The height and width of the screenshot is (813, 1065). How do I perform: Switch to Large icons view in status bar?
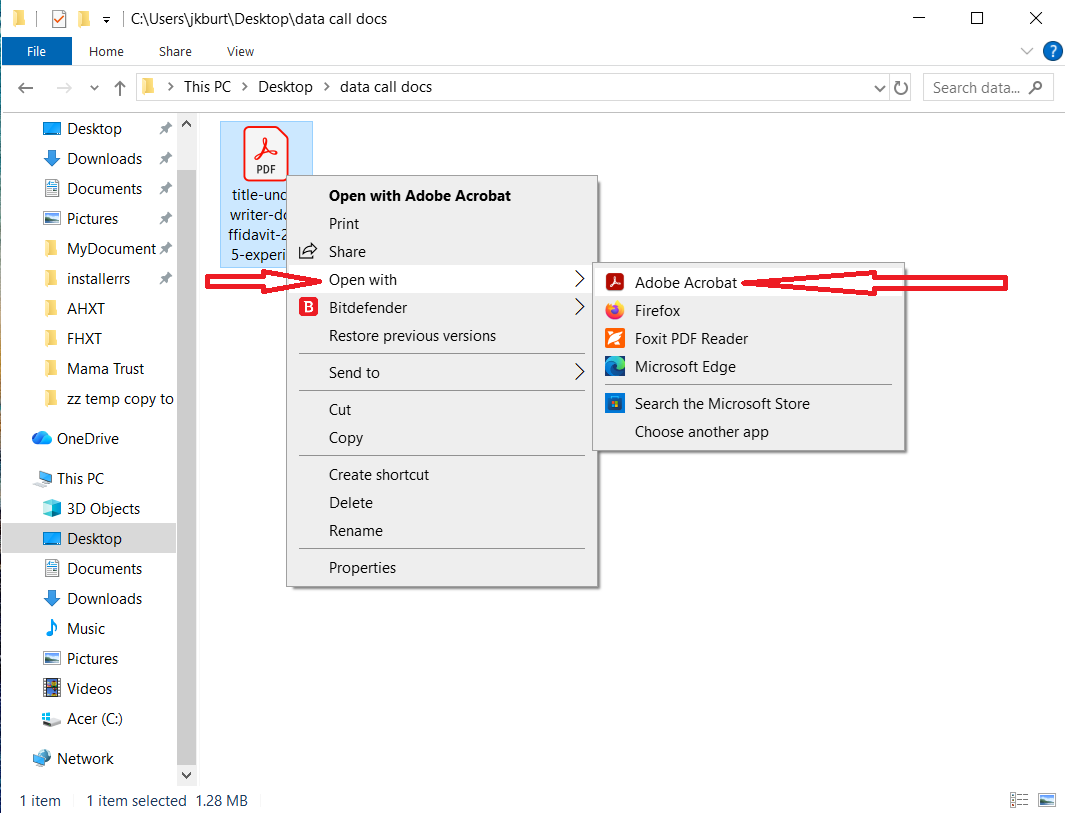tap(1047, 800)
